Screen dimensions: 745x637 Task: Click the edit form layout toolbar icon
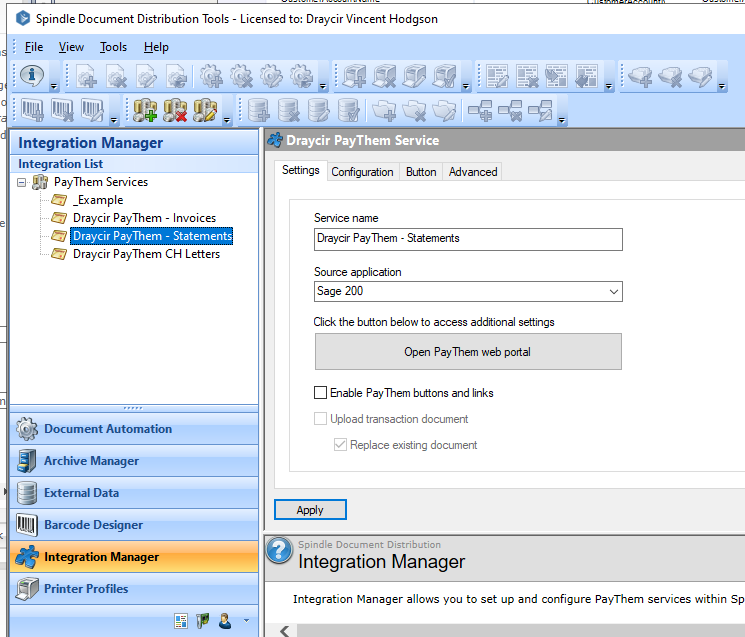pyautogui.click(x=497, y=76)
